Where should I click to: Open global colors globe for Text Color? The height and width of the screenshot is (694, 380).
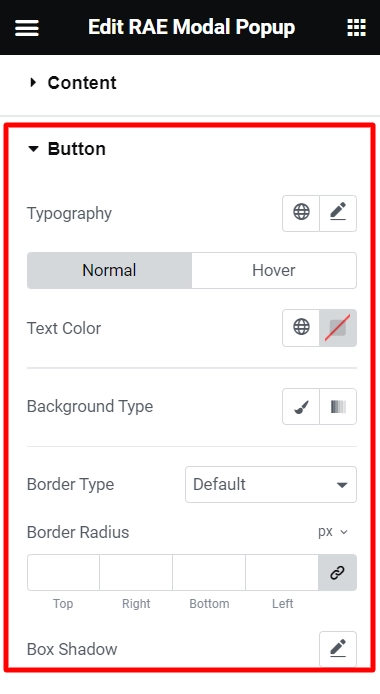[x=301, y=328]
